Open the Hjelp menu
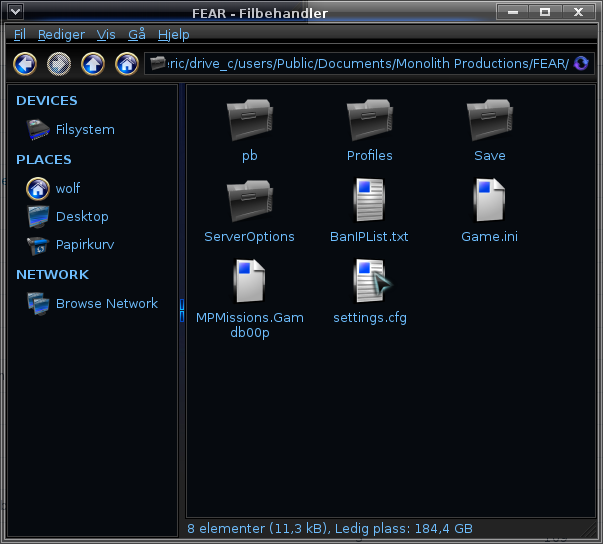The image size is (603, 544). [x=173, y=35]
